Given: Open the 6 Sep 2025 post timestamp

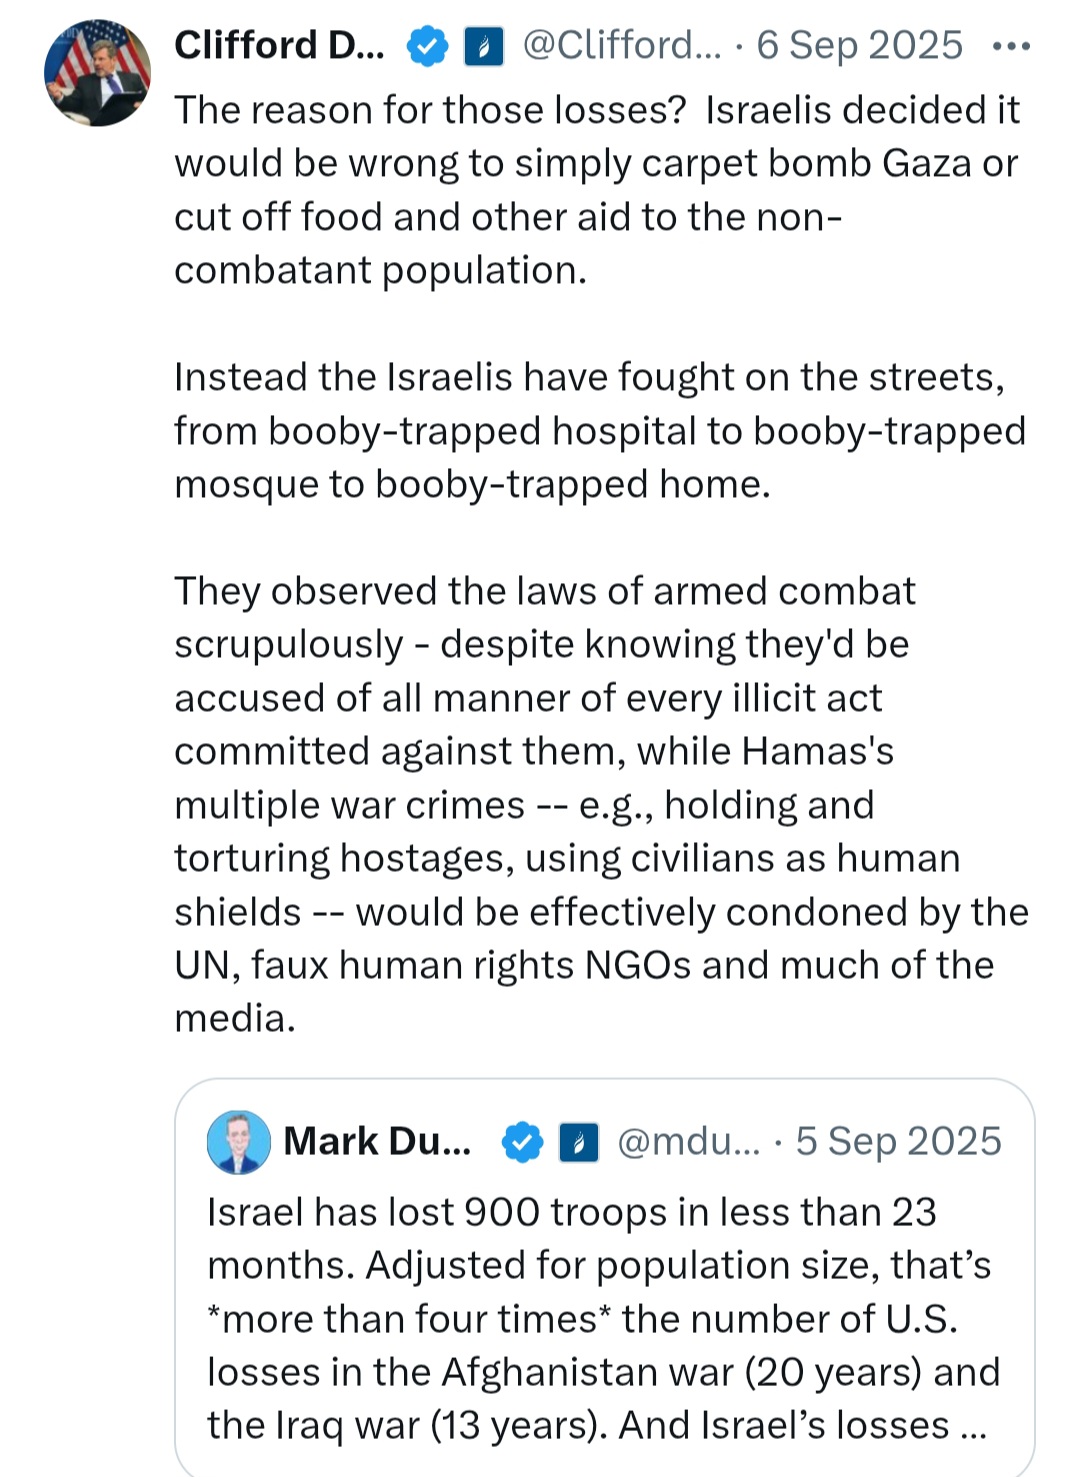Looking at the screenshot, I should tap(859, 46).
